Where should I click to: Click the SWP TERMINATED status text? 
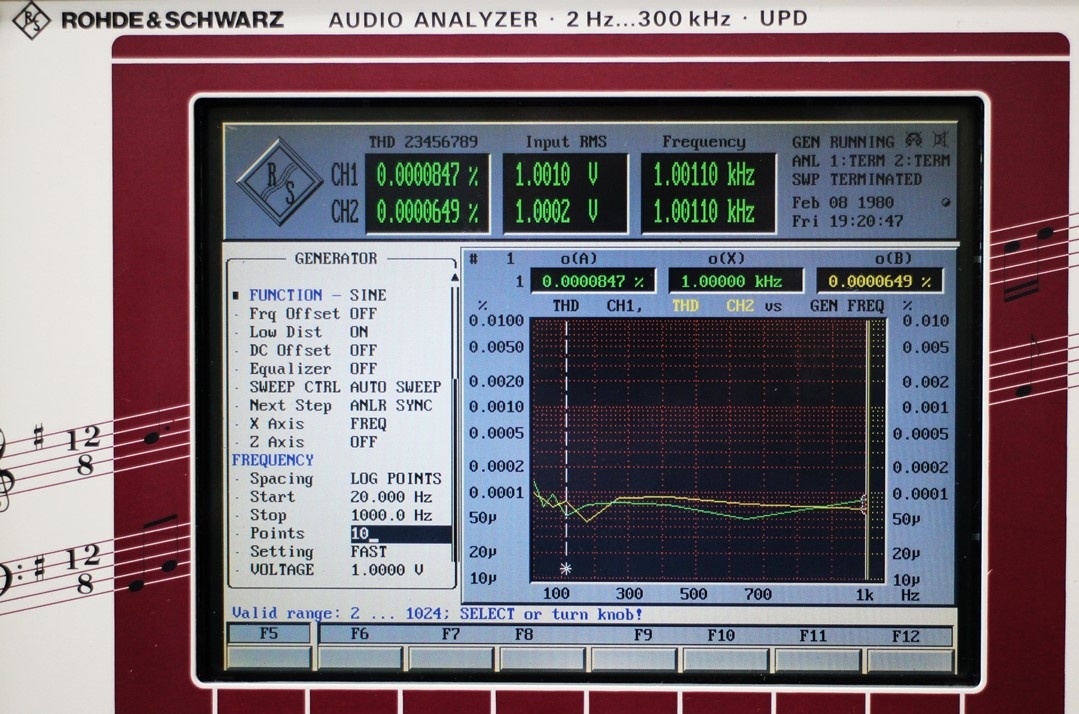(x=857, y=180)
